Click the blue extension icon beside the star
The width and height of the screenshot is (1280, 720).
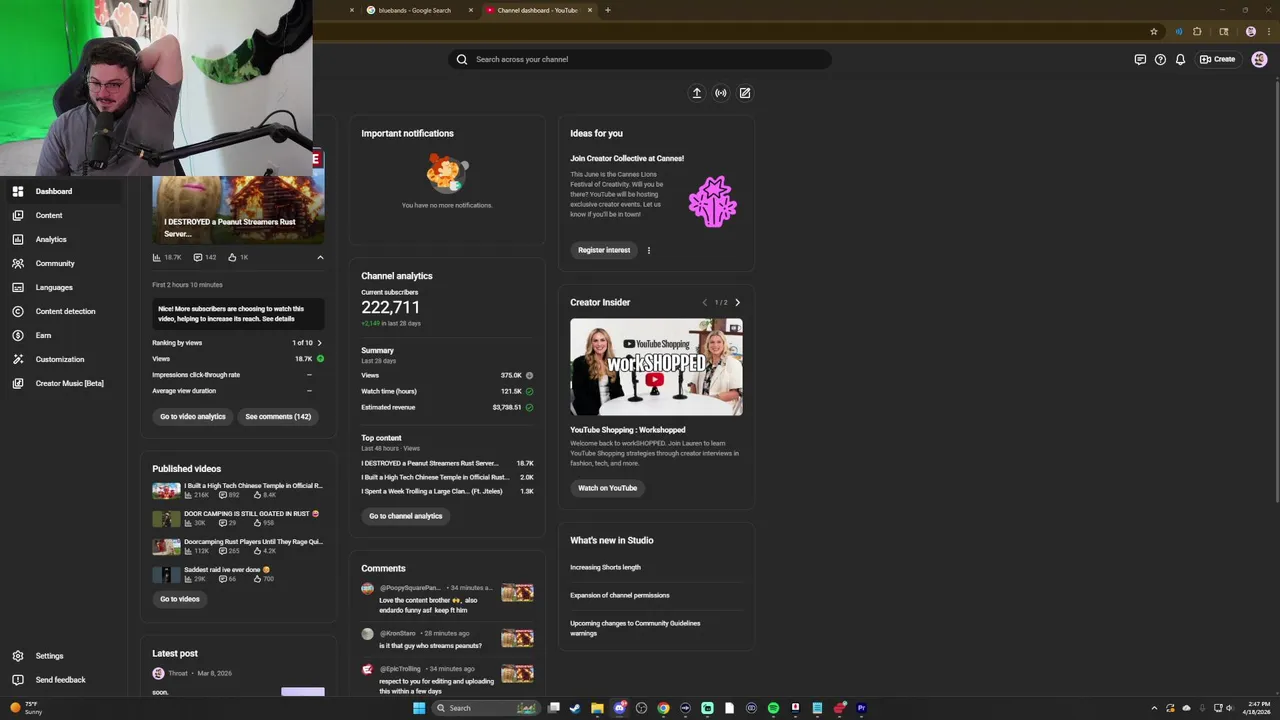tap(1178, 31)
